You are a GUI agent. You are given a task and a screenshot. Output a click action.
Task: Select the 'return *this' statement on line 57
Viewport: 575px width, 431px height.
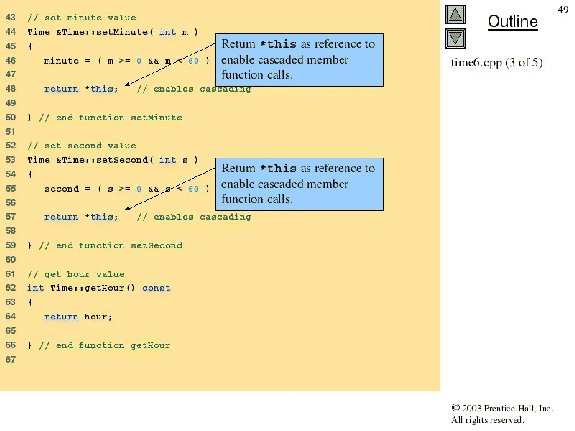(x=81, y=217)
